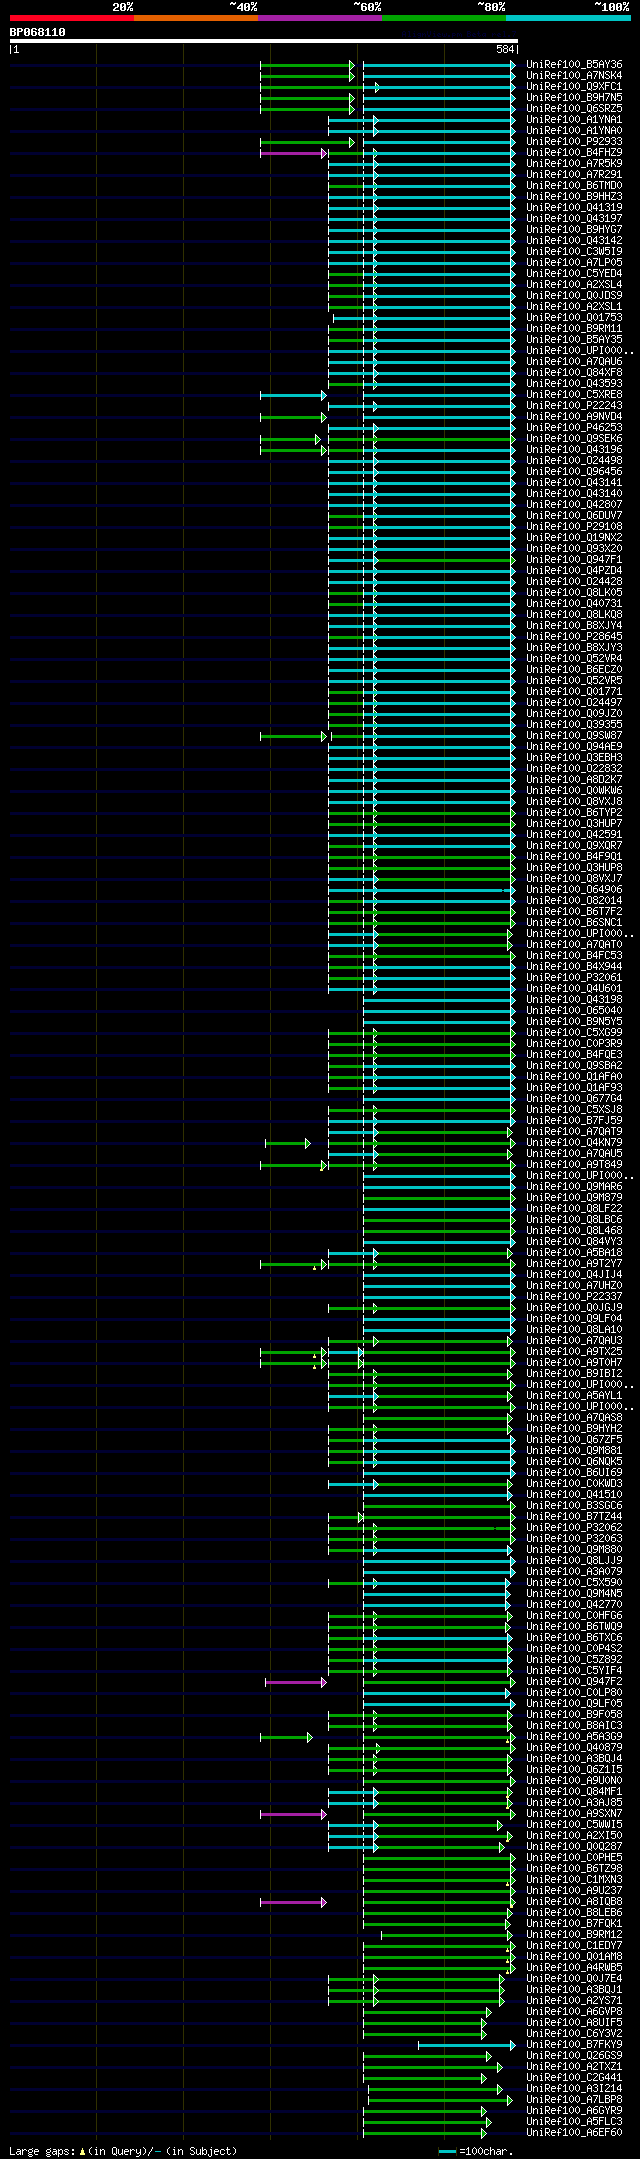Select the UniRef100_B7TZ44 label
The image size is (640, 2159).
coord(574,1516)
